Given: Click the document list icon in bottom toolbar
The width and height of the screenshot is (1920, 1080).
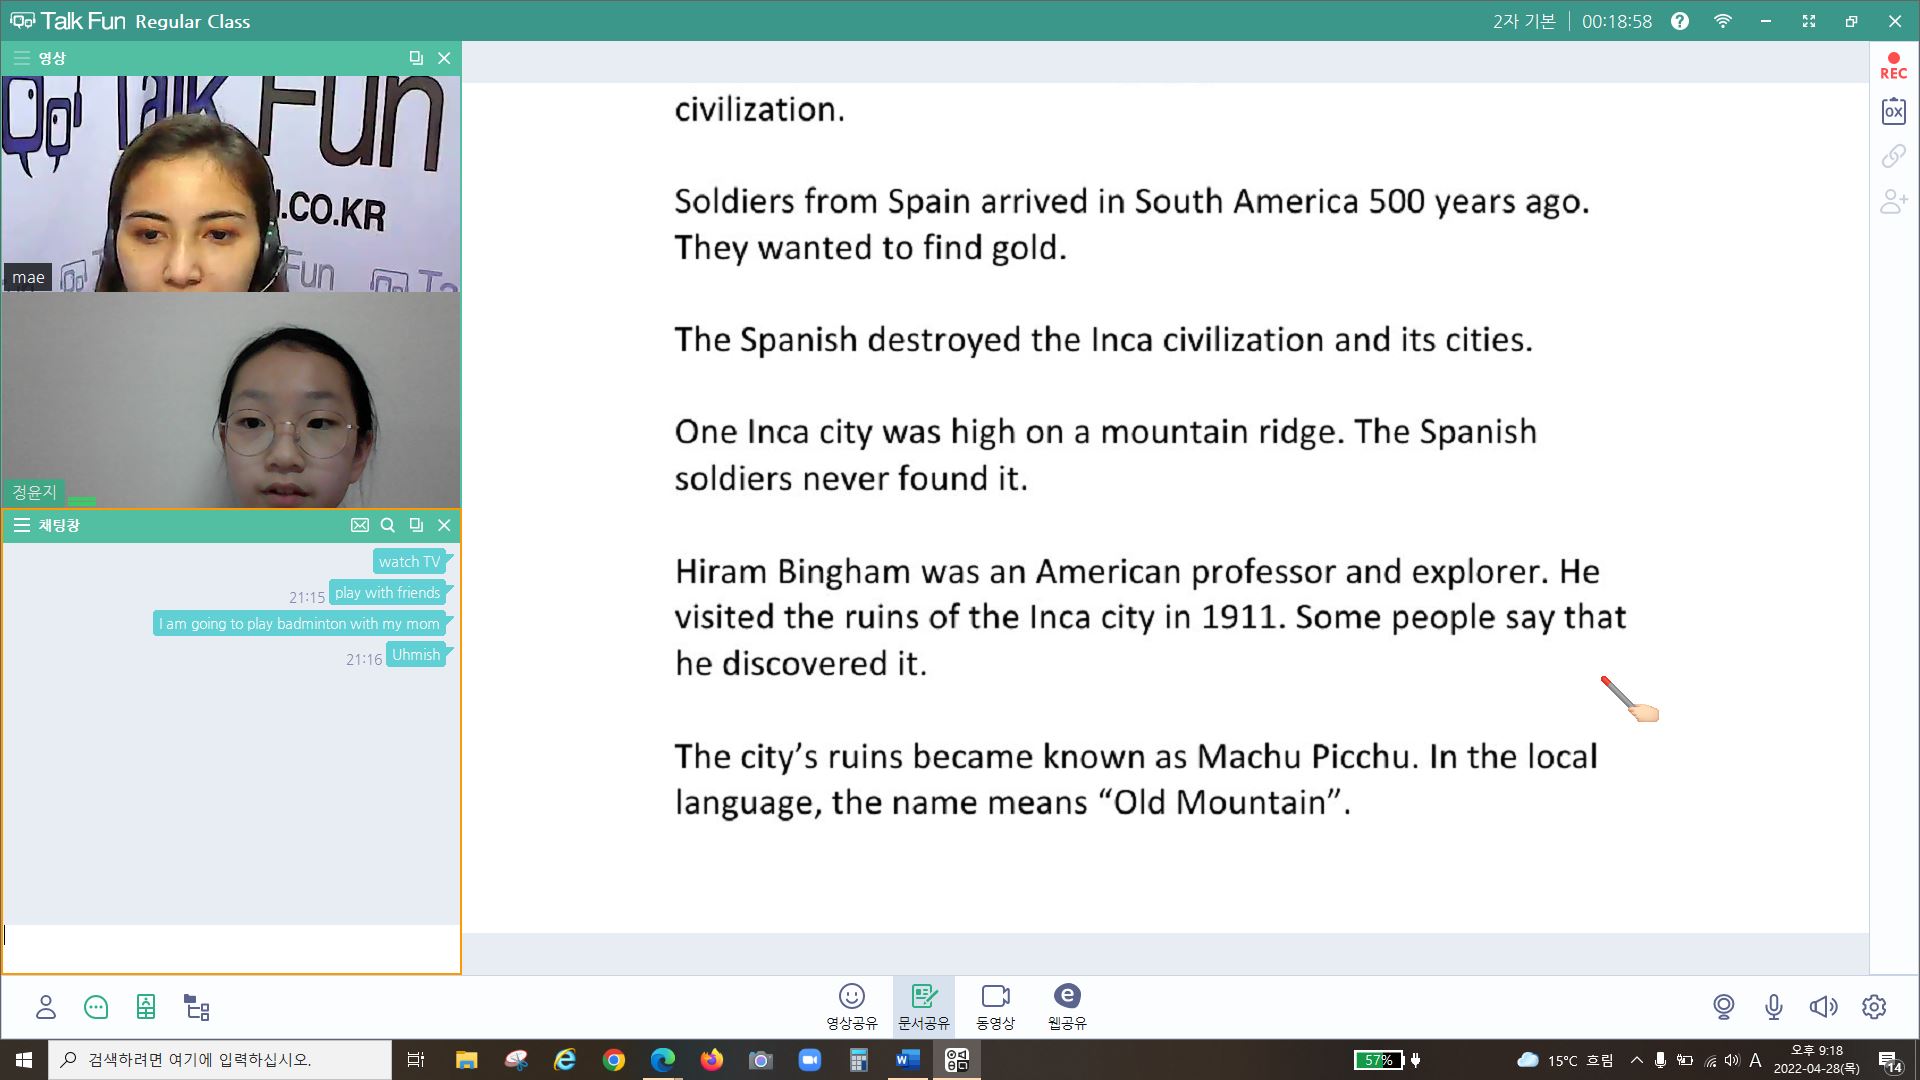Looking at the screenshot, I should 146,1007.
